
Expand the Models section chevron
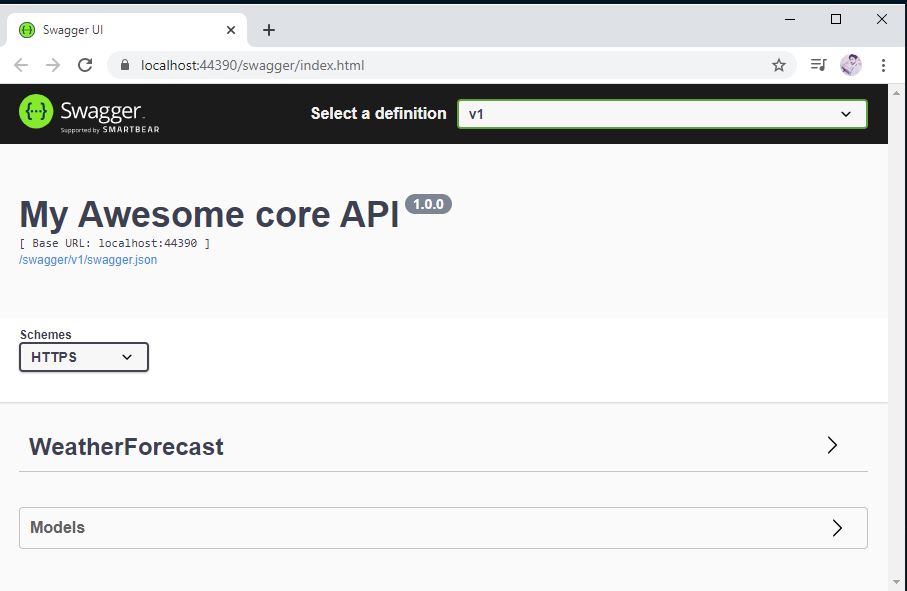pos(836,527)
